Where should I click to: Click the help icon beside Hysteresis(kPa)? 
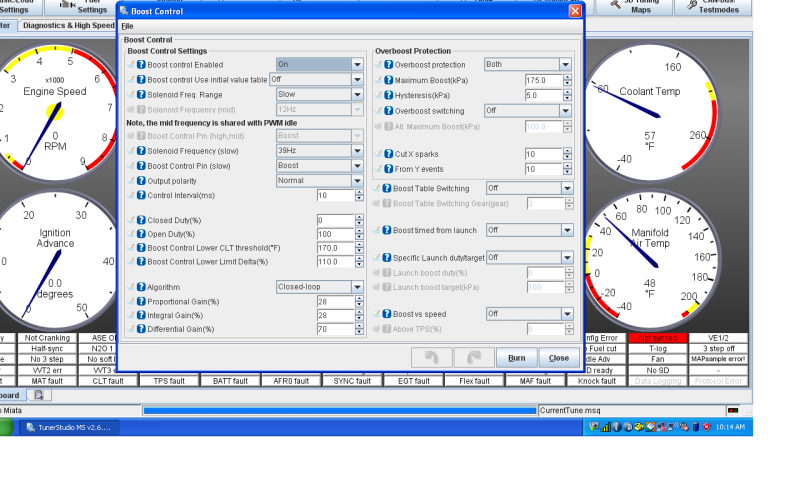pos(387,95)
